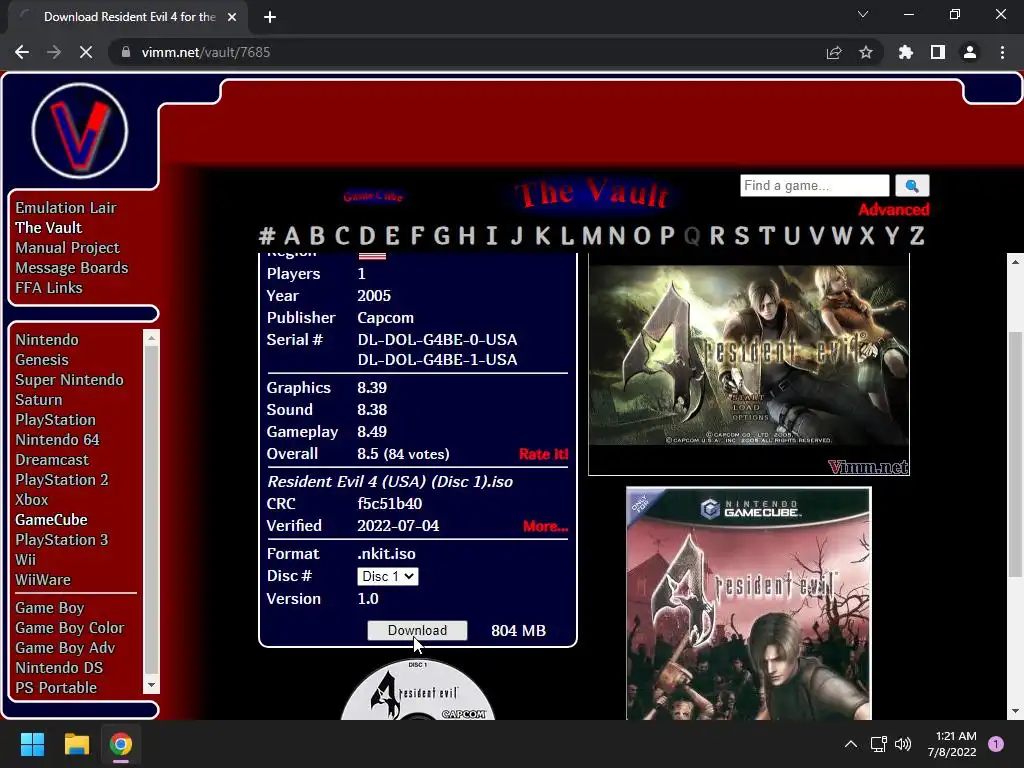The height and width of the screenshot is (768, 1024).
Task: Click the Vimm's Lair V logo
Action: tap(80, 131)
